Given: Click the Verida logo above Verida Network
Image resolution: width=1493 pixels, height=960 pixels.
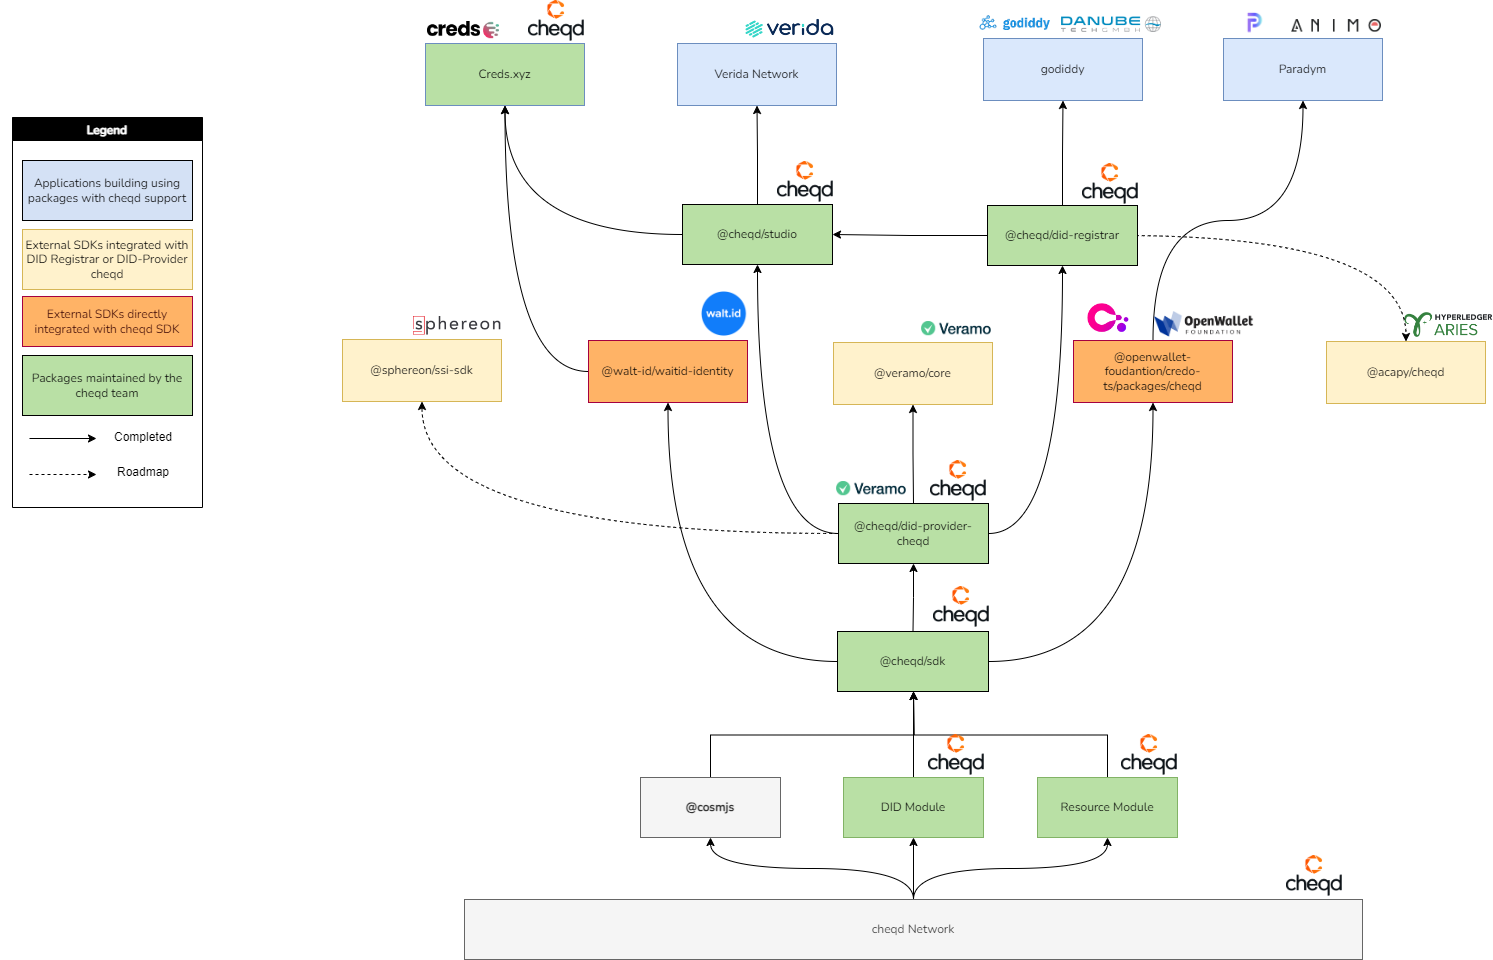Looking at the screenshot, I should point(789,28).
